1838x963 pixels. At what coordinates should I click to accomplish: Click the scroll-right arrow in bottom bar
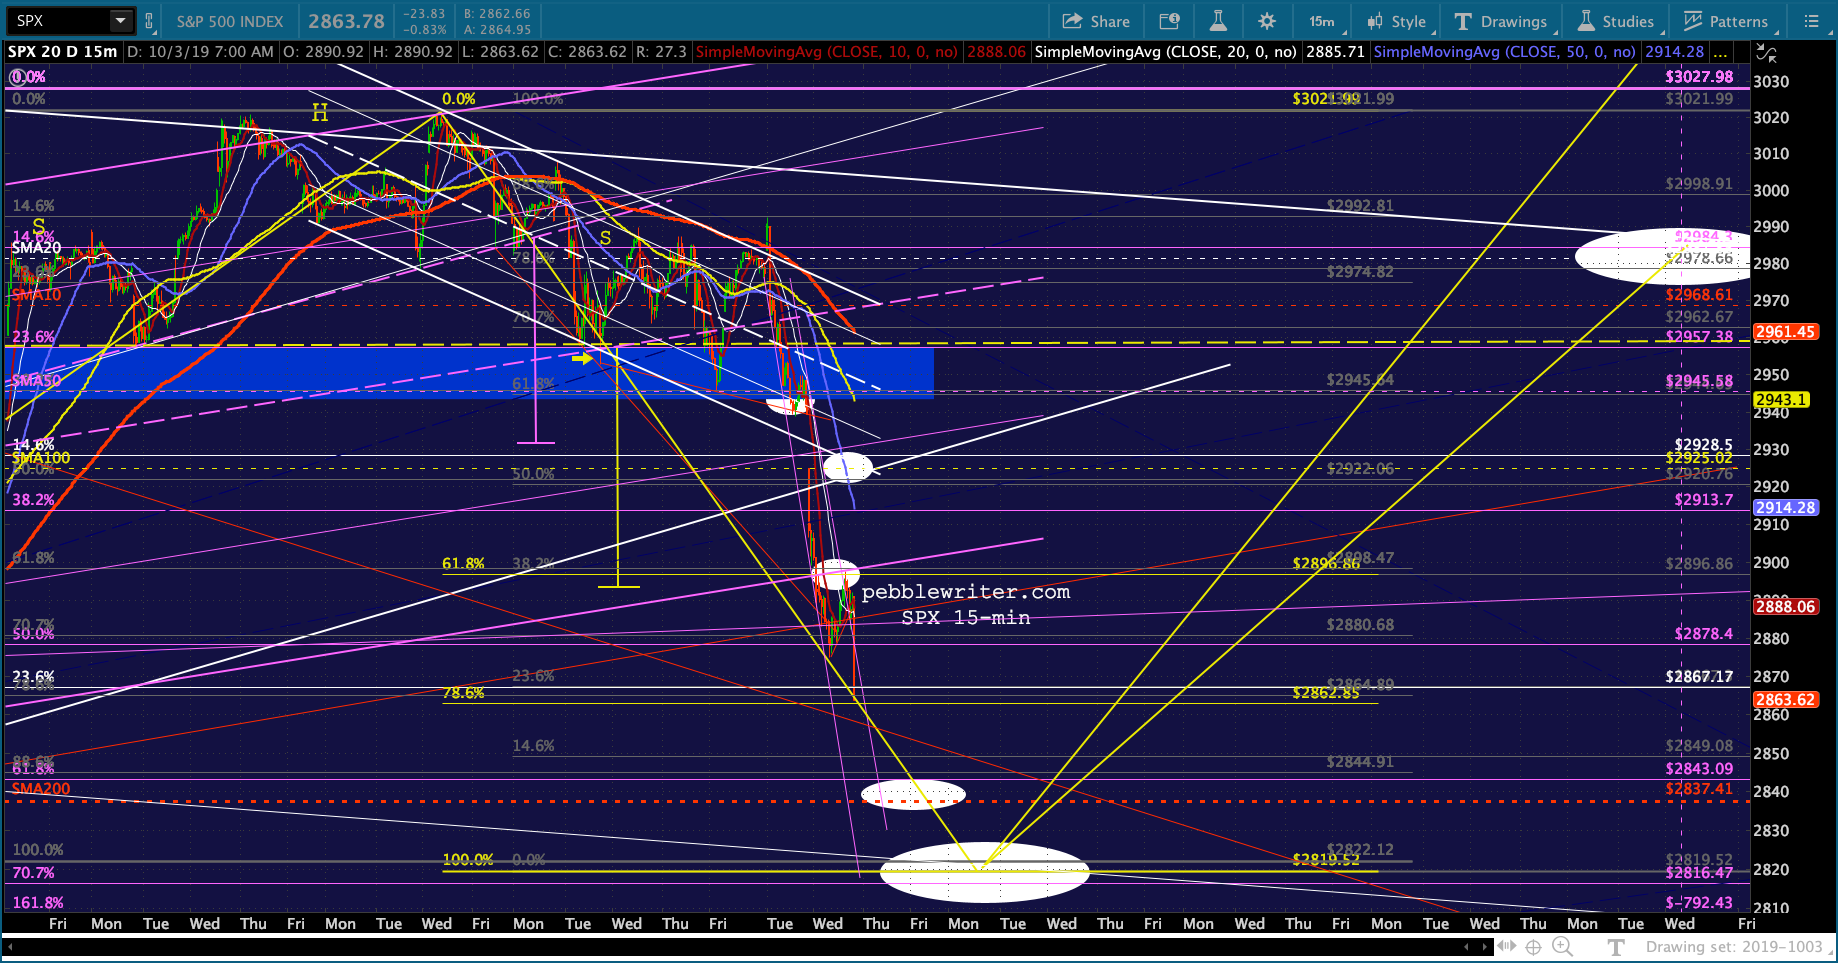click(x=1487, y=946)
